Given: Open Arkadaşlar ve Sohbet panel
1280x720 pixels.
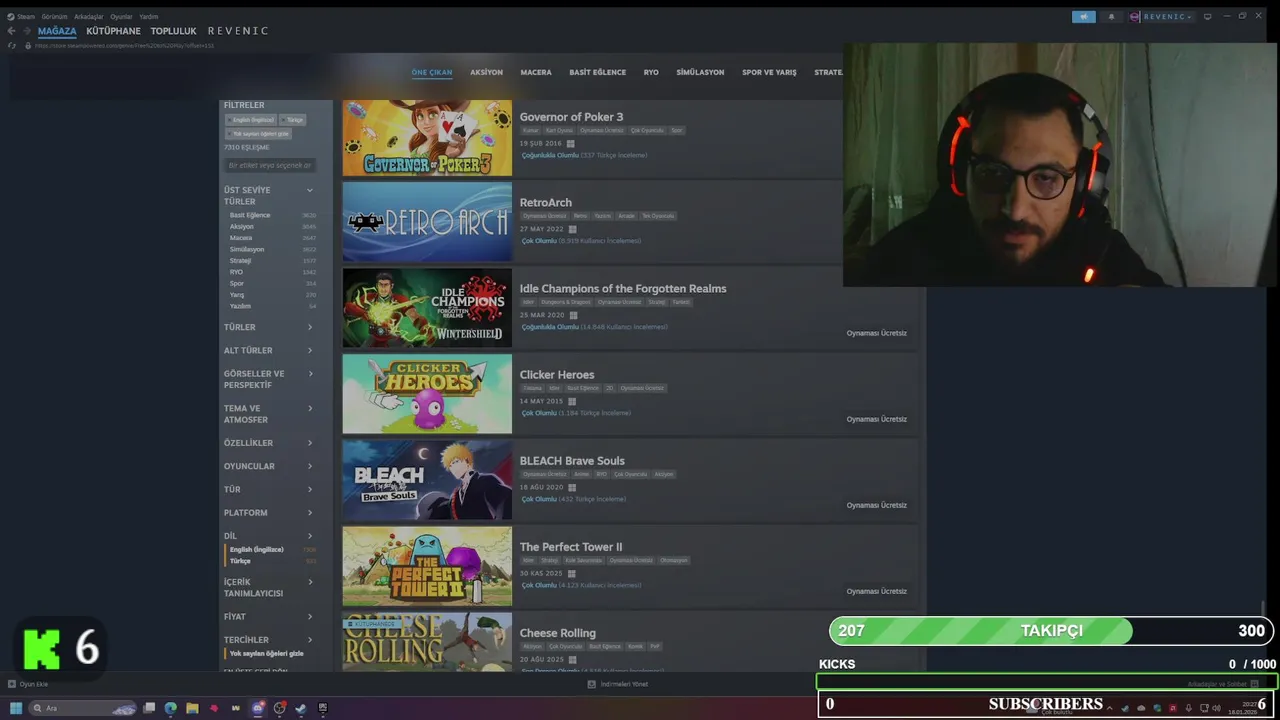Looking at the screenshot, I should pyautogui.click(x=1223, y=684).
